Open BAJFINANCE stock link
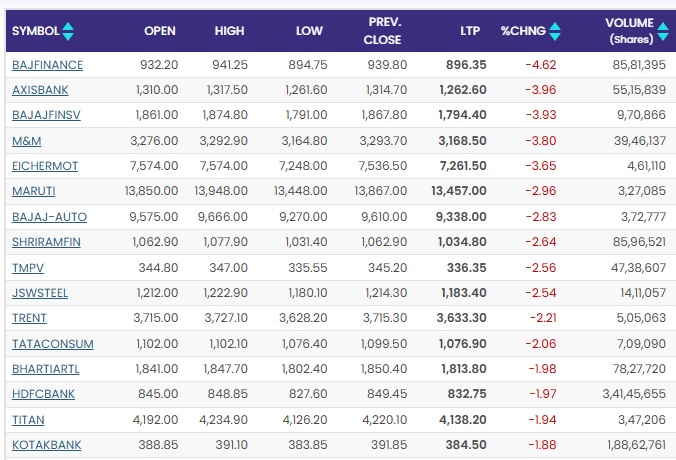 click(x=47, y=65)
